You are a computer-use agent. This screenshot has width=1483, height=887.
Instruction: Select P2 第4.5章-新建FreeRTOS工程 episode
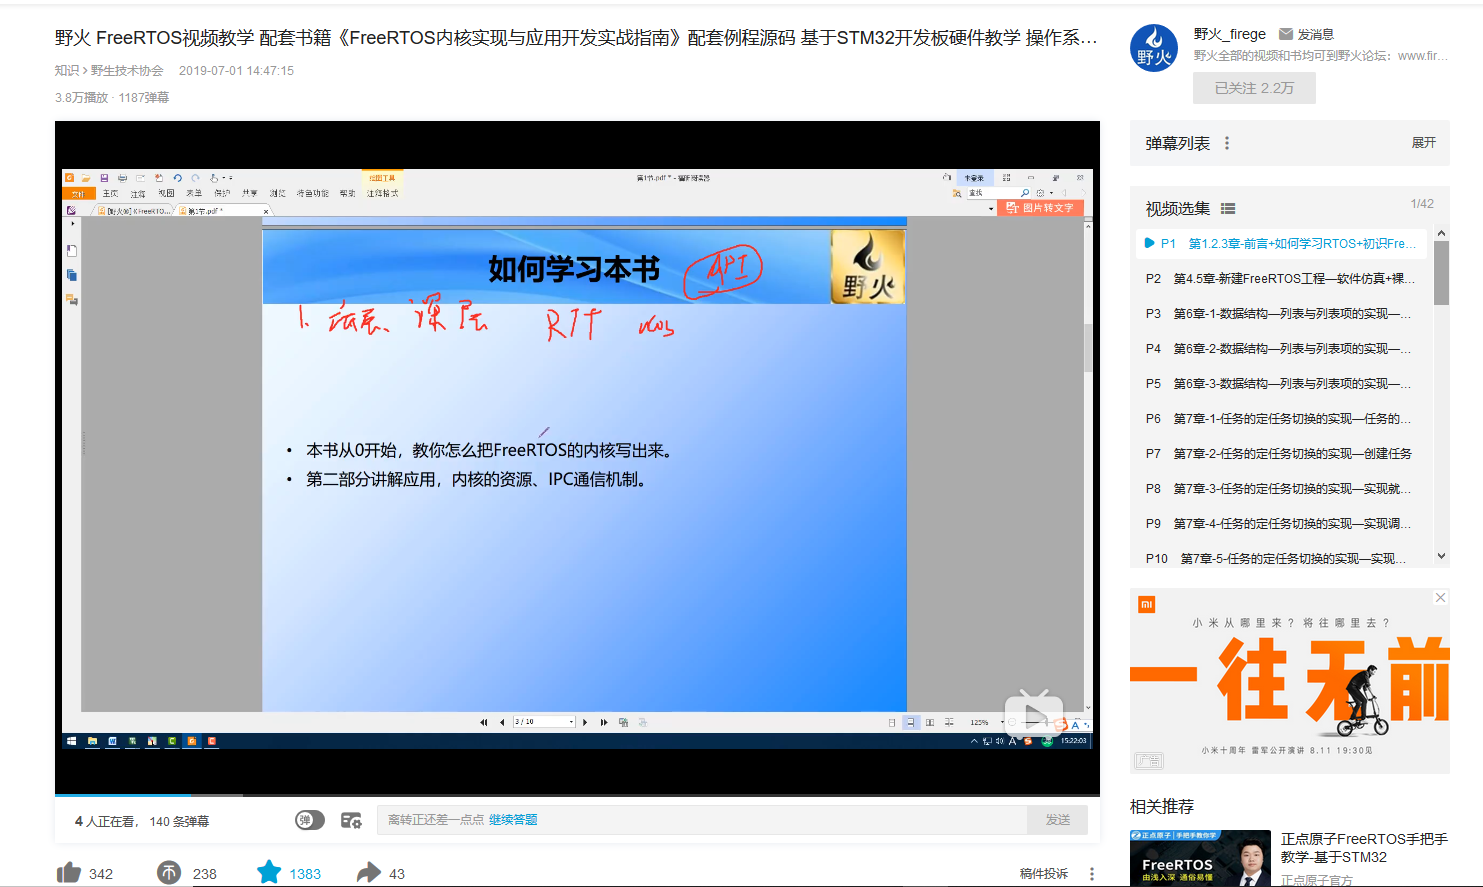click(x=1282, y=279)
